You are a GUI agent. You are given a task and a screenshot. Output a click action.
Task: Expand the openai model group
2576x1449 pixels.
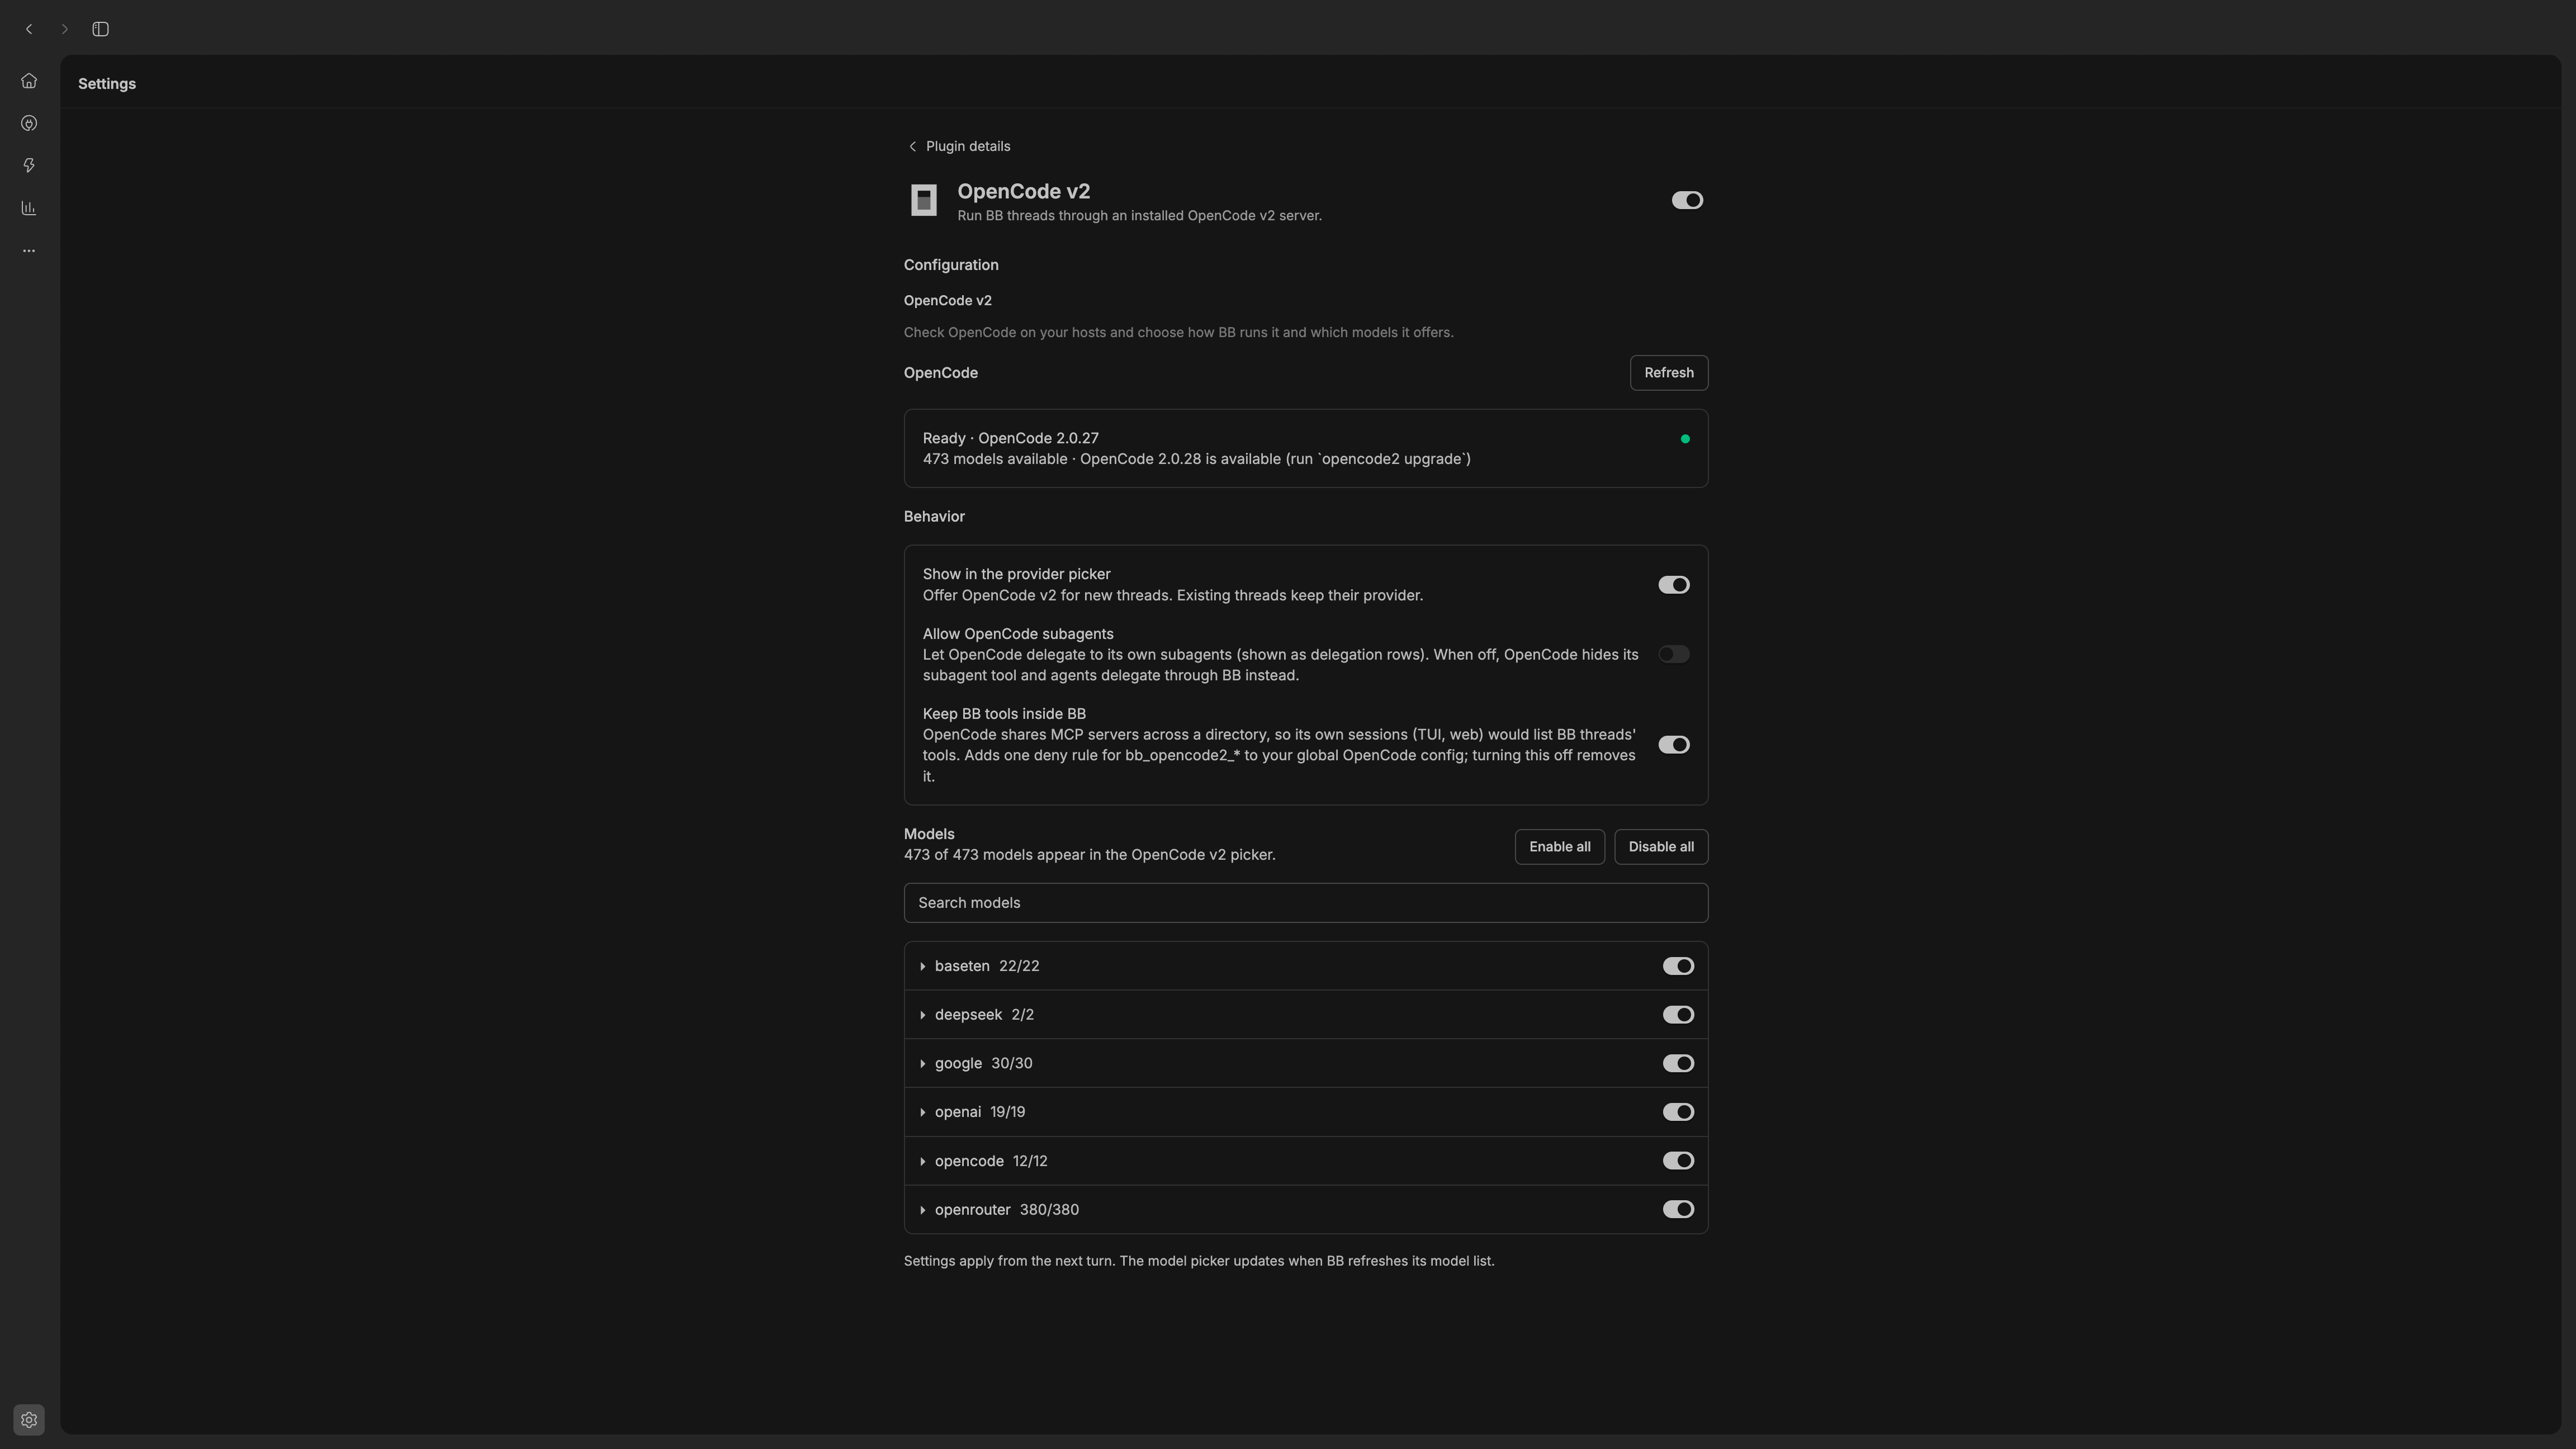[922, 1112]
